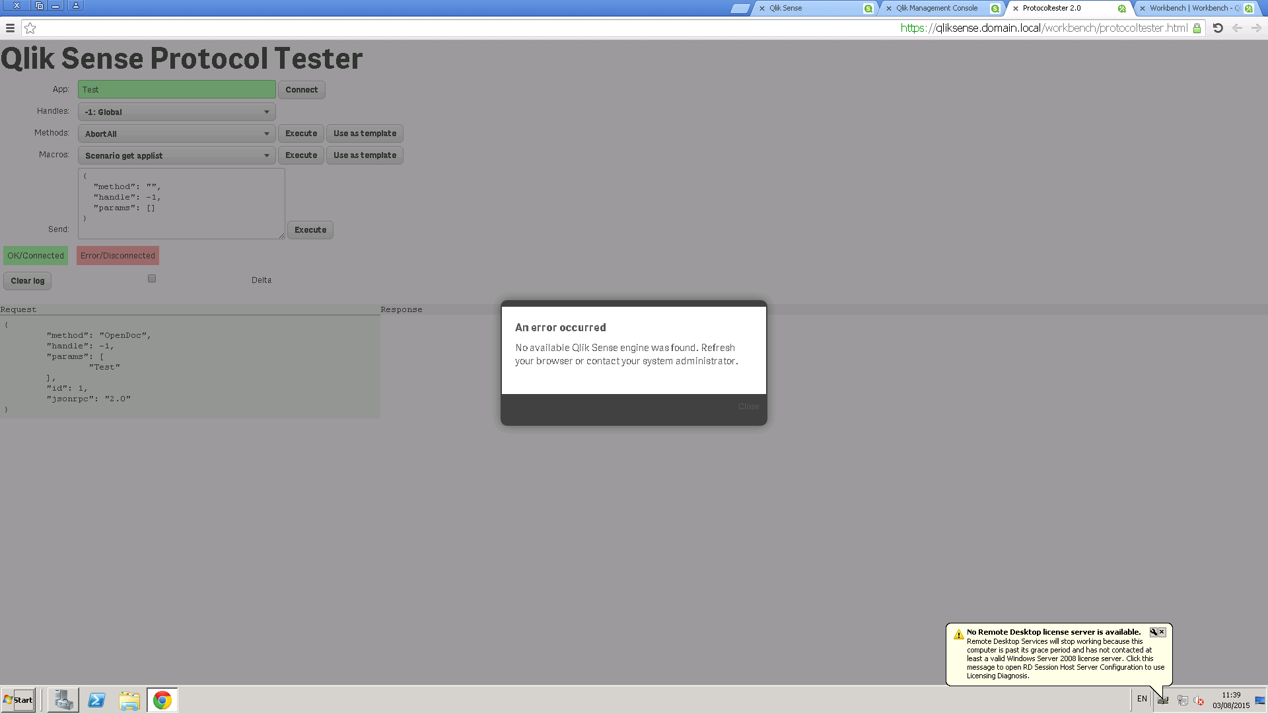Click the Connect button

point(301,90)
